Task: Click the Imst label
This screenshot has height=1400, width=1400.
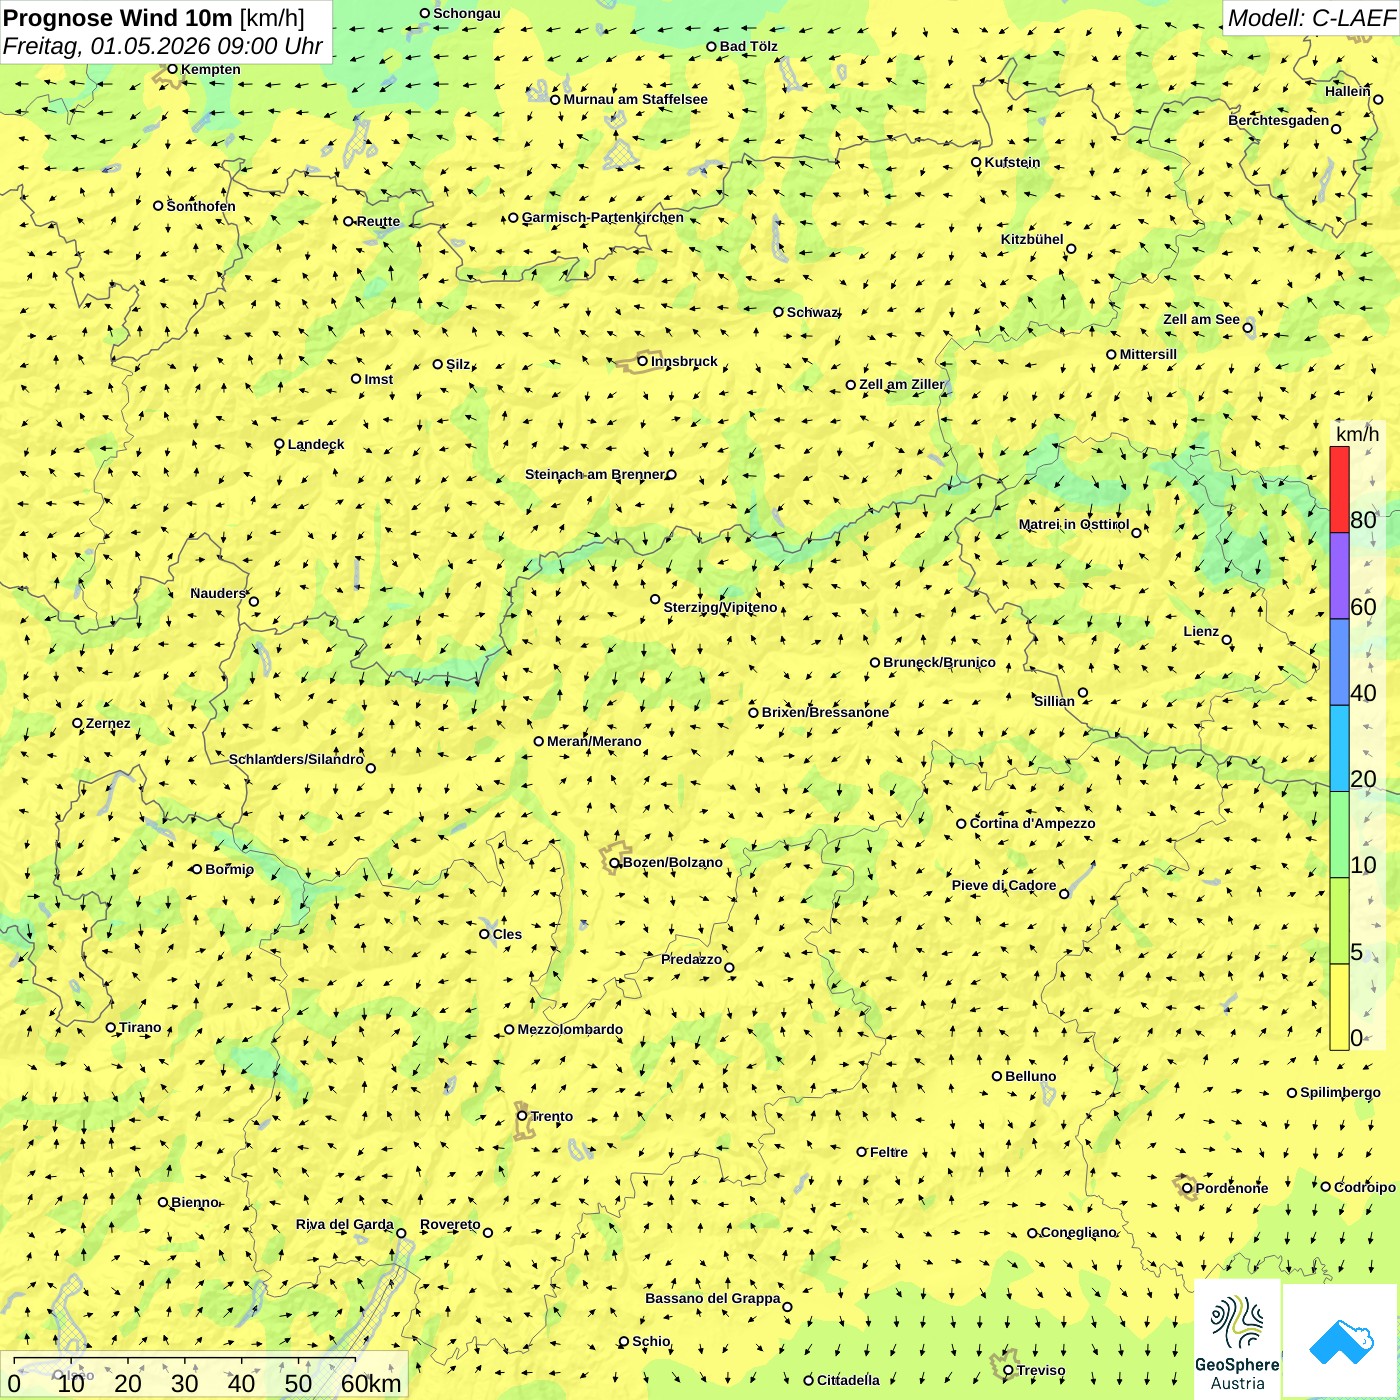Action: tap(379, 379)
